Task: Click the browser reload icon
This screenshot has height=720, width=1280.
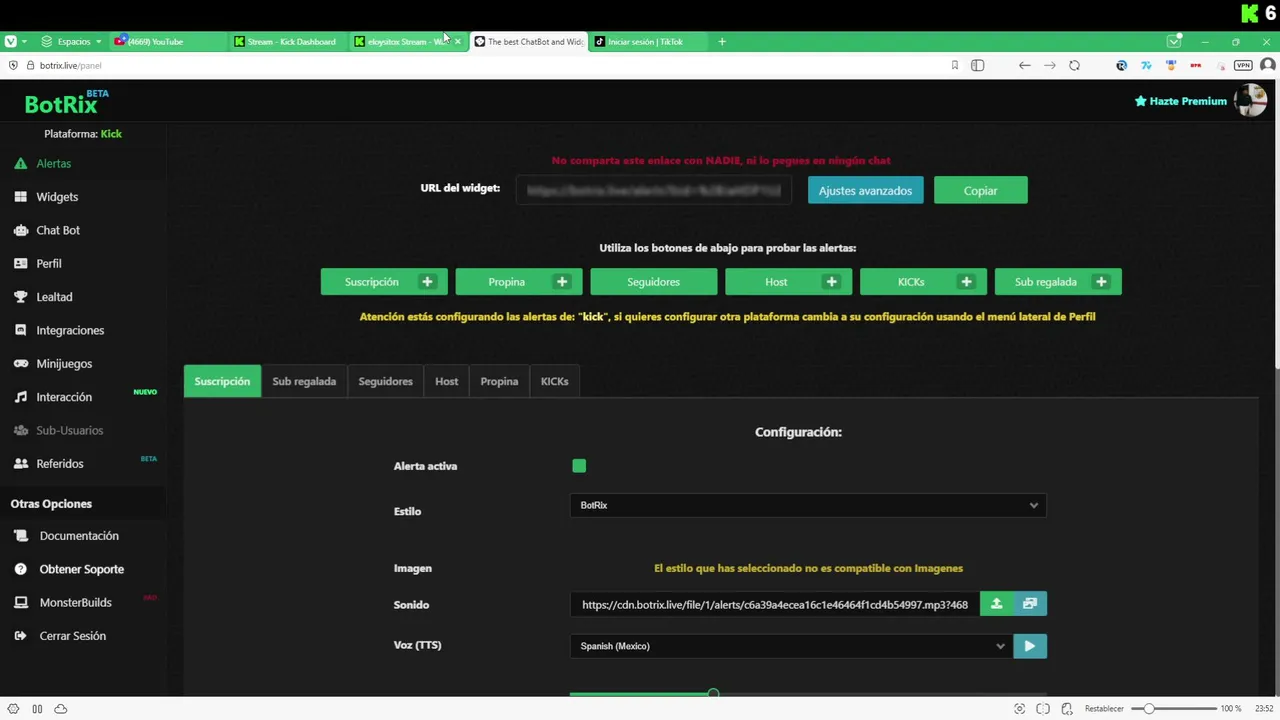Action: coord(1074,65)
